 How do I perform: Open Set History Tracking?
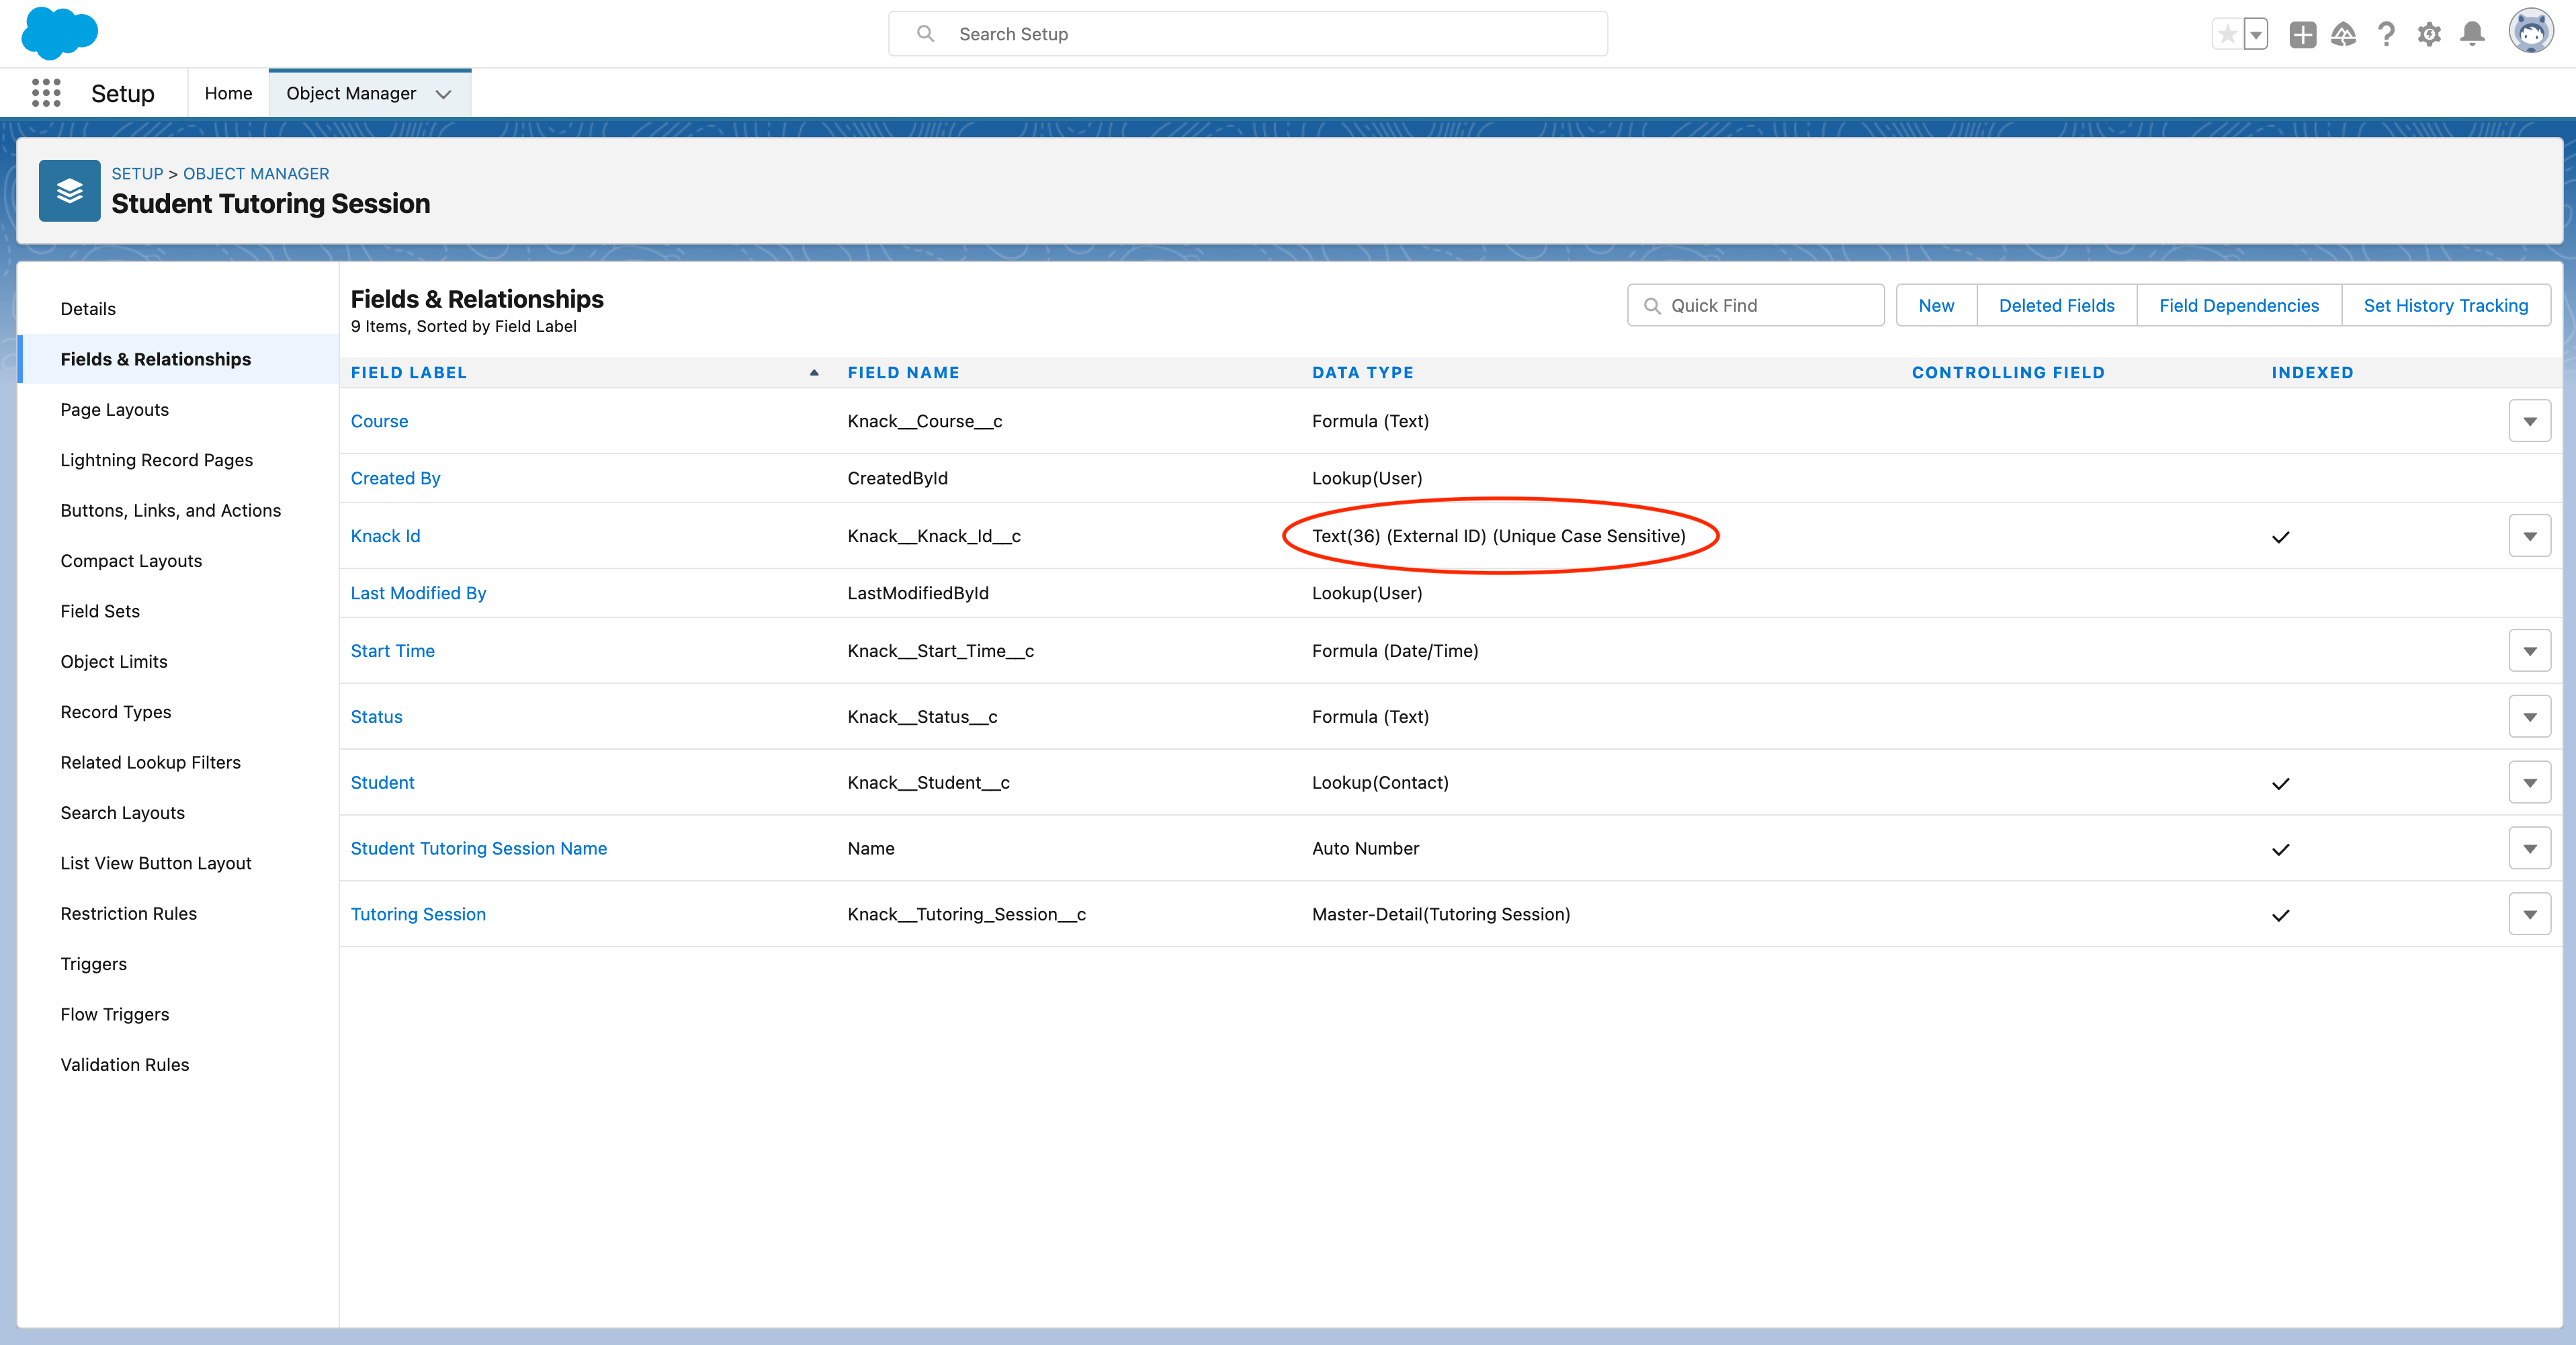tap(2445, 305)
